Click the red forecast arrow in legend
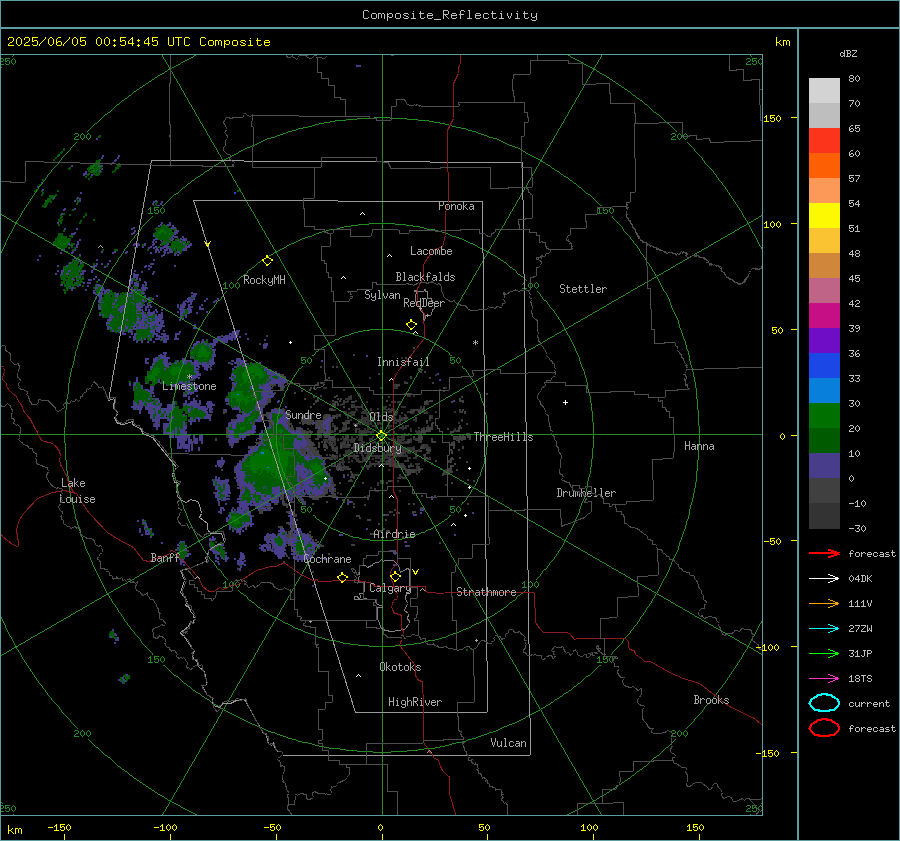Viewport: 900px width, 841px height. click(824, 553)
